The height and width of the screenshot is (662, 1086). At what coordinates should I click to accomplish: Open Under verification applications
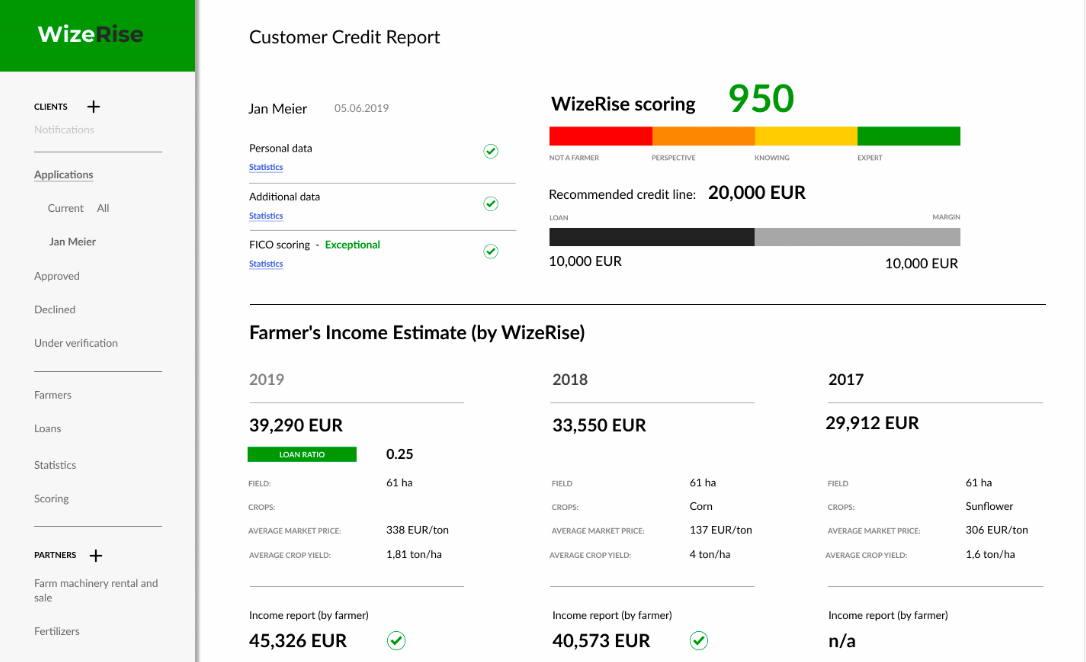pos(75,343)
